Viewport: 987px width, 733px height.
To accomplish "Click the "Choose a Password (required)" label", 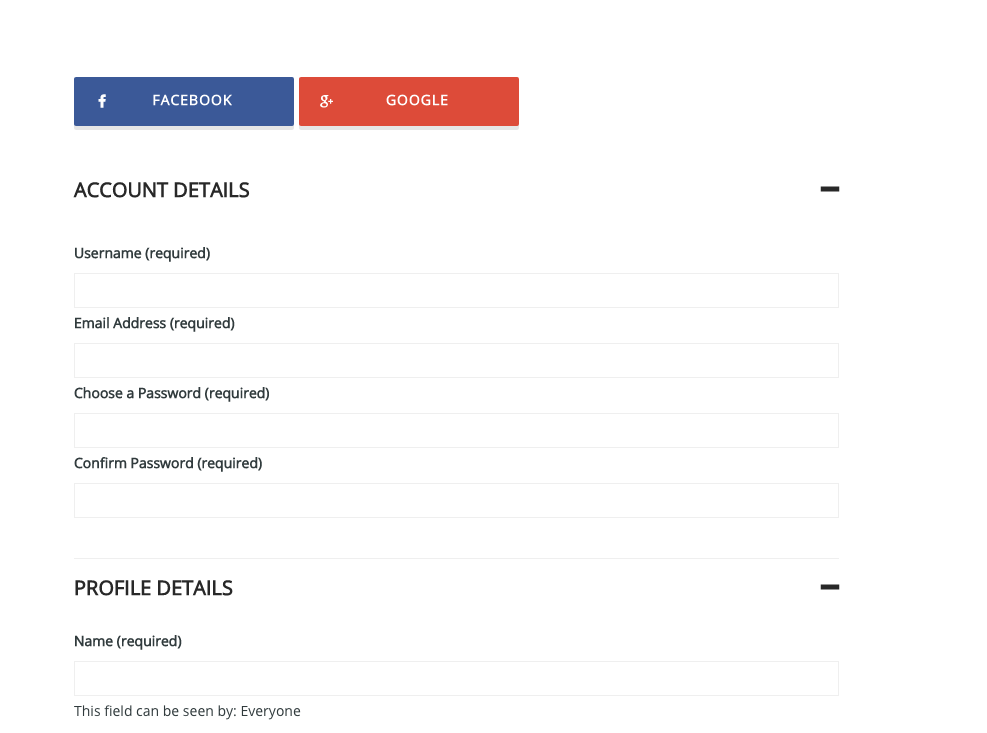I will [x=172, y=394].
